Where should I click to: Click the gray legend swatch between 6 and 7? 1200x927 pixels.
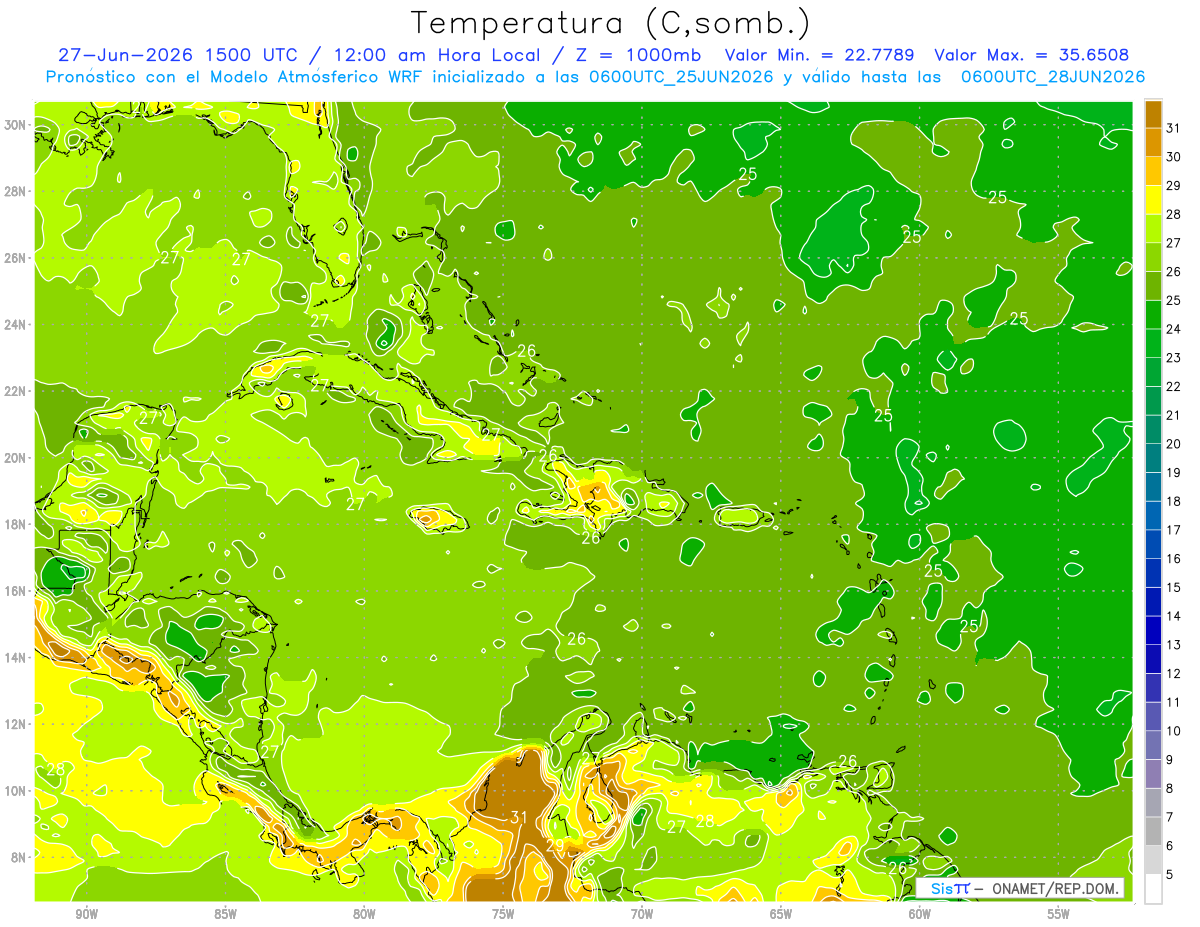point(1153,831)
